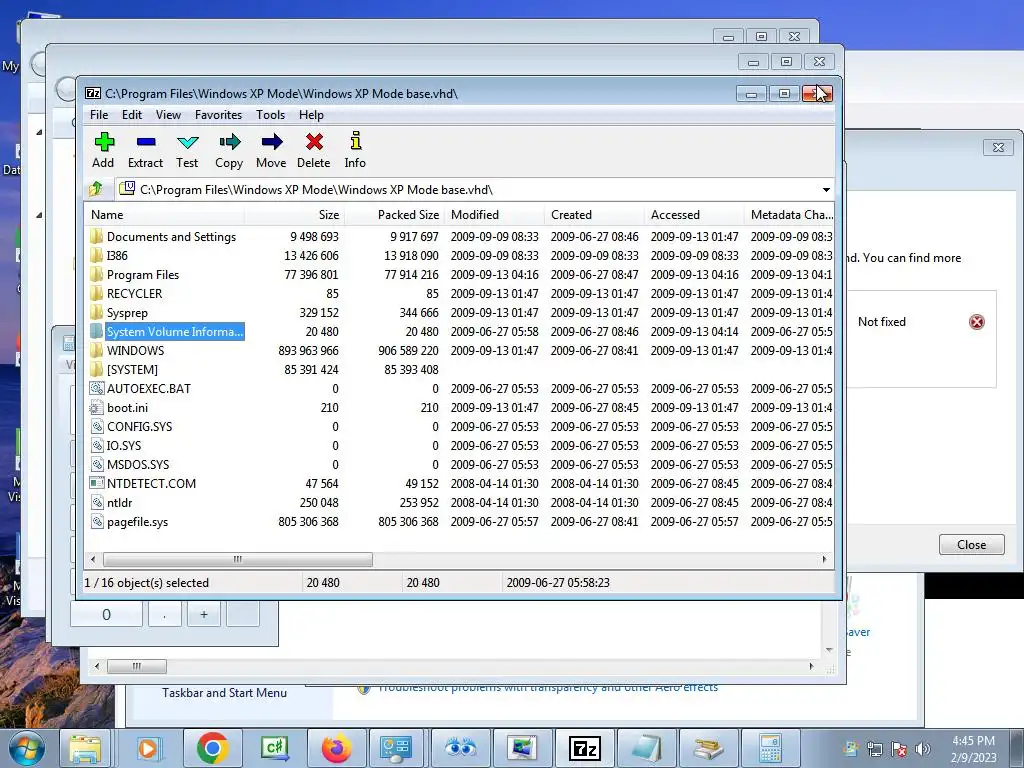Click the taskbar clock showing 4:45 PM
Screen dimensions: 1024x768
[x=973, y=741]
